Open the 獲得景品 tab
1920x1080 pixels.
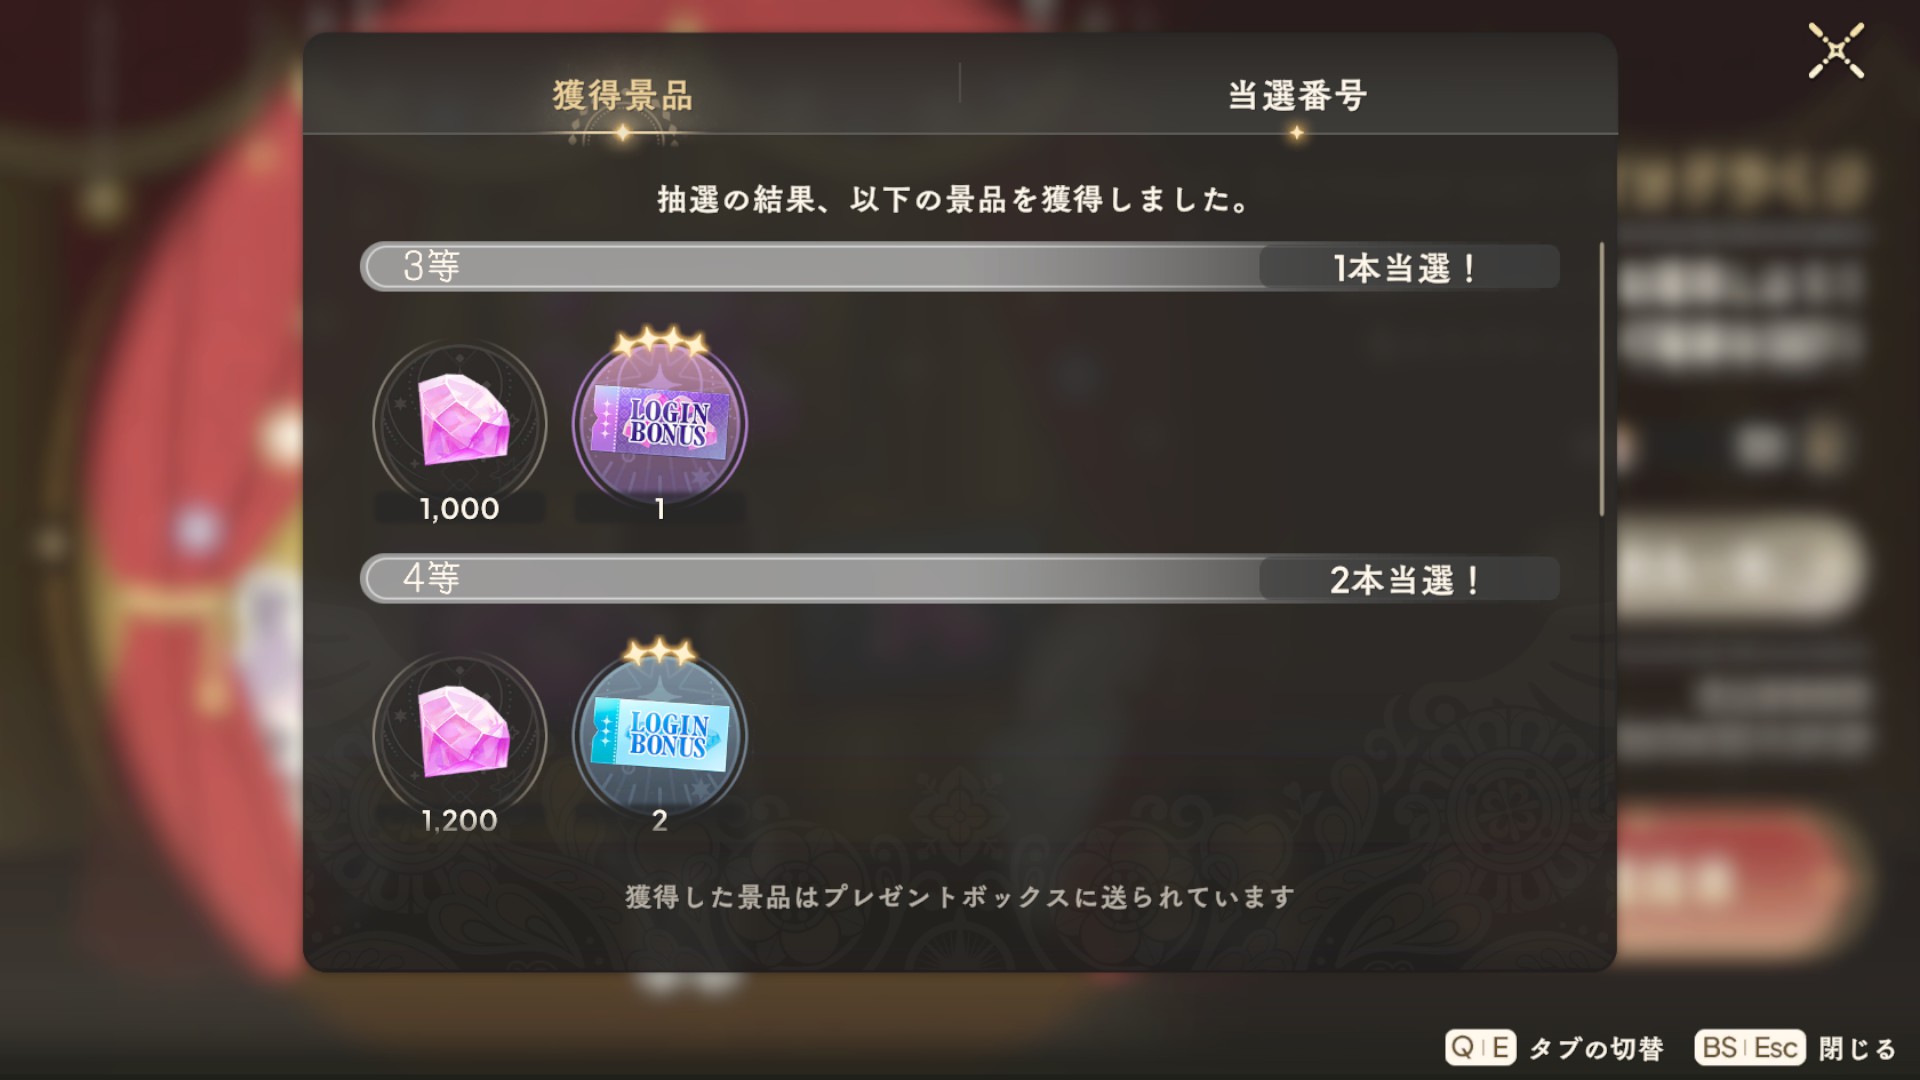tap(622, 96)
